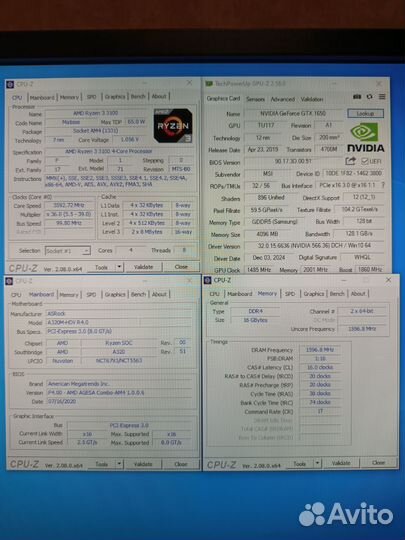This screenshot has height=540, width=405.
Task: Click GPU-Z refresh icon
Action: pos(370,97)
